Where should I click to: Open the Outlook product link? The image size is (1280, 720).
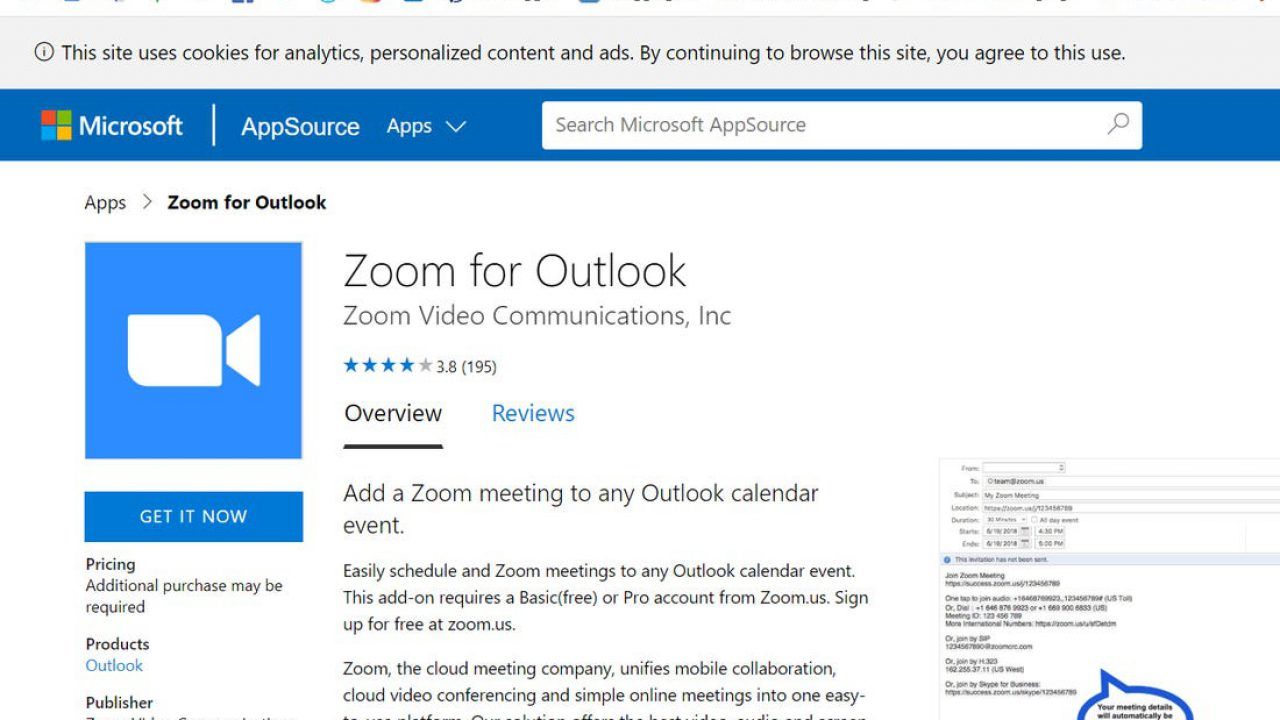click(x=114, y=665)
